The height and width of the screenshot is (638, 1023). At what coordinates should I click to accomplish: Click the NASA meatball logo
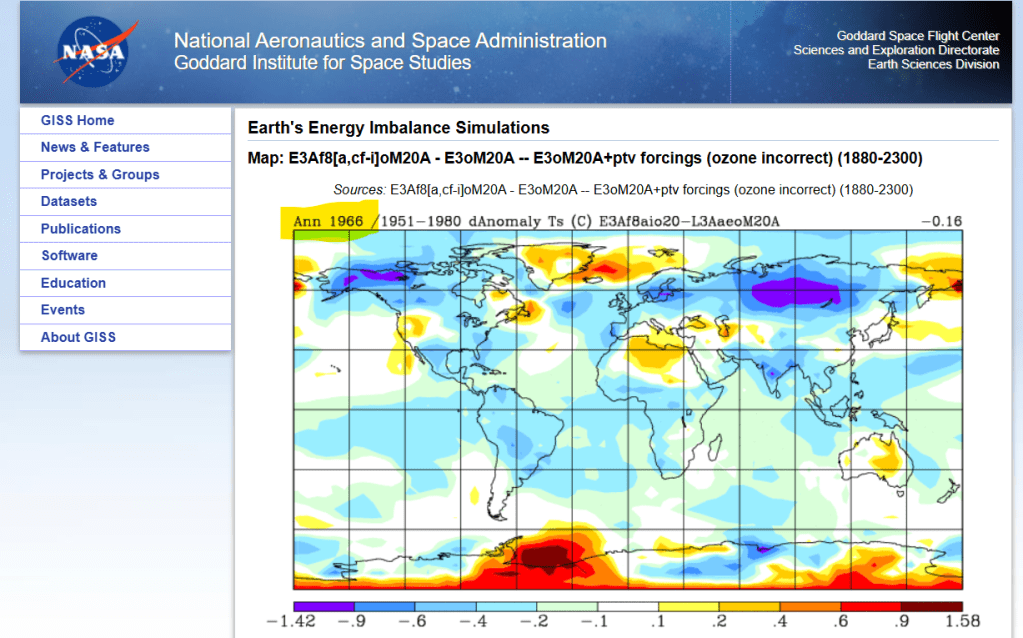pyautogui.click(x=91, y=51)
